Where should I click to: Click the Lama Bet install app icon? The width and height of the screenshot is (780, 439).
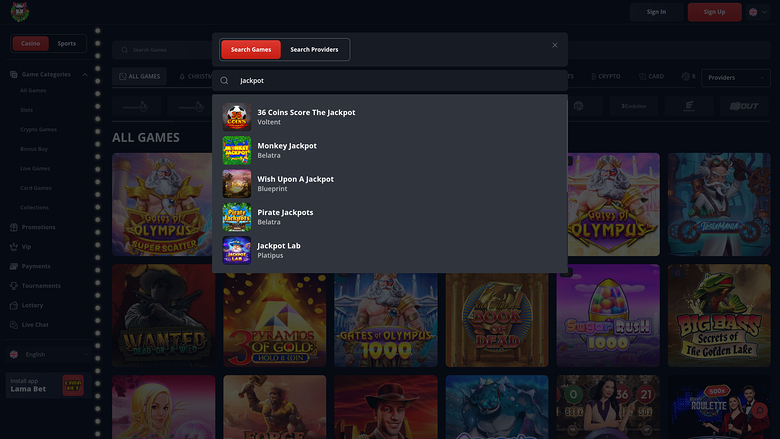[73, 385]
